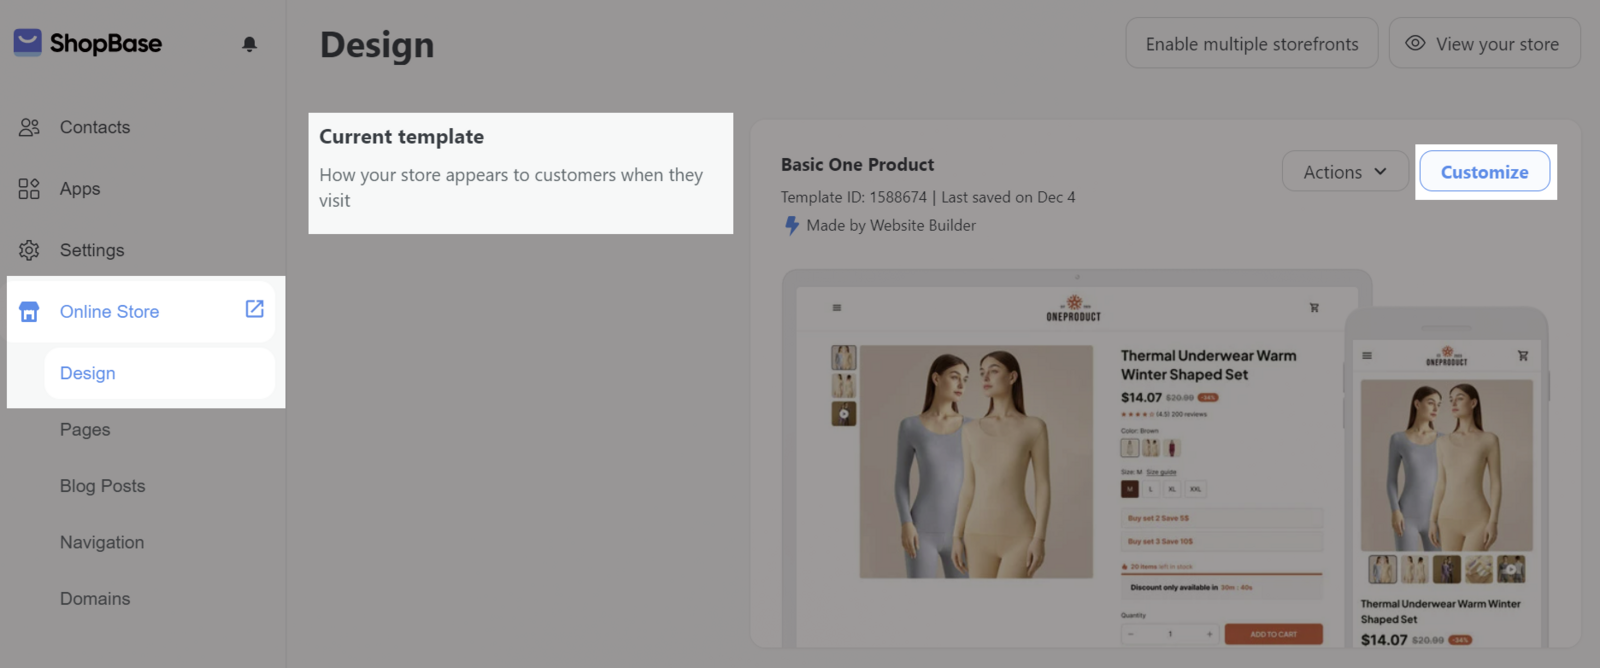
Task: Open the Design submenu item
Action: pos(88,373)
